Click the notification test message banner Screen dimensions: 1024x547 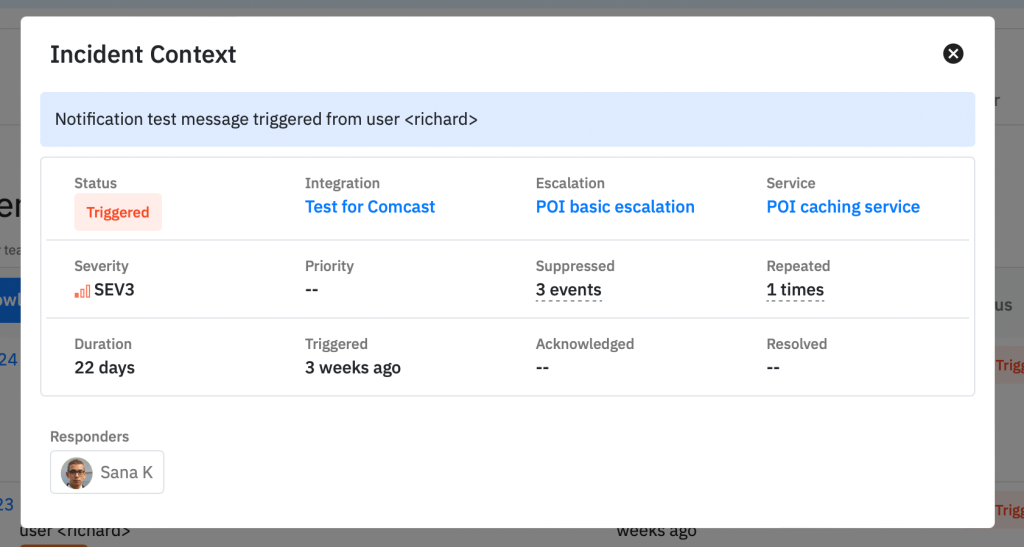(x=507, y=120)
